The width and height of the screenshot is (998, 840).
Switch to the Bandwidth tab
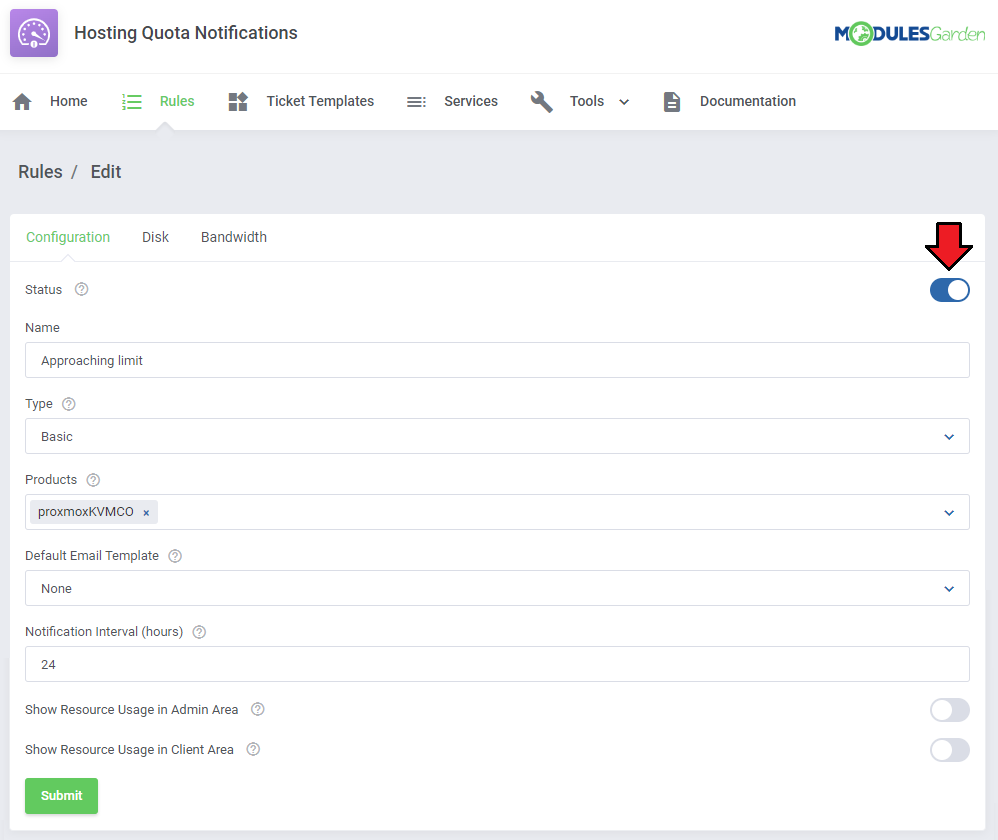[x=234, y=237]
